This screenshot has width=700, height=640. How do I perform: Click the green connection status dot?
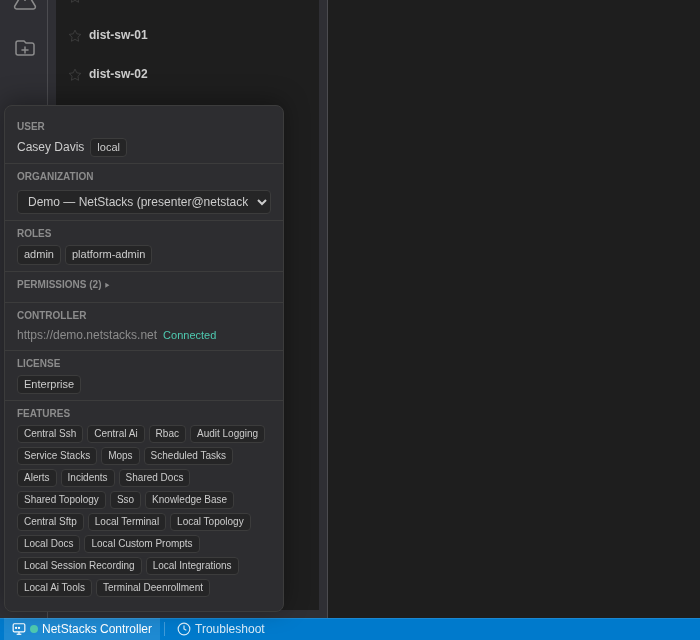34,629
